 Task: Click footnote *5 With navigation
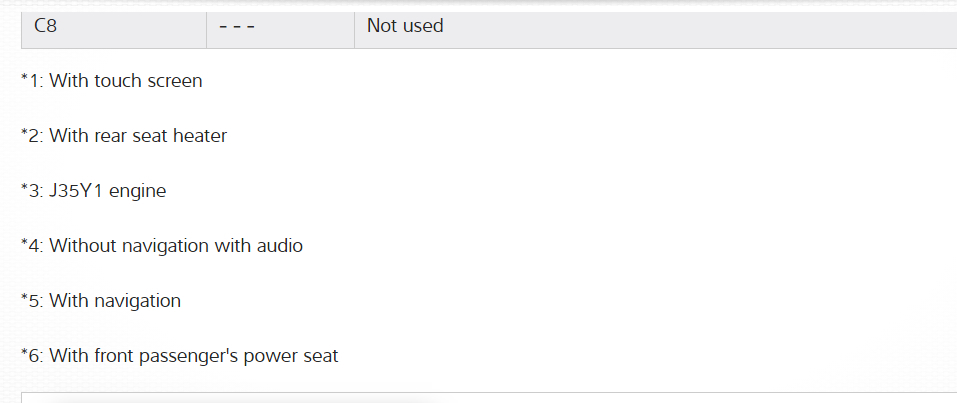pos(101,301)
